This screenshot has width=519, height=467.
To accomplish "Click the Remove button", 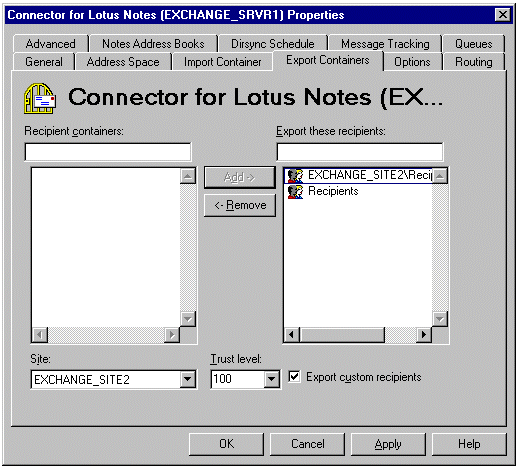I will pyautogui.click(x=240, y=205).
